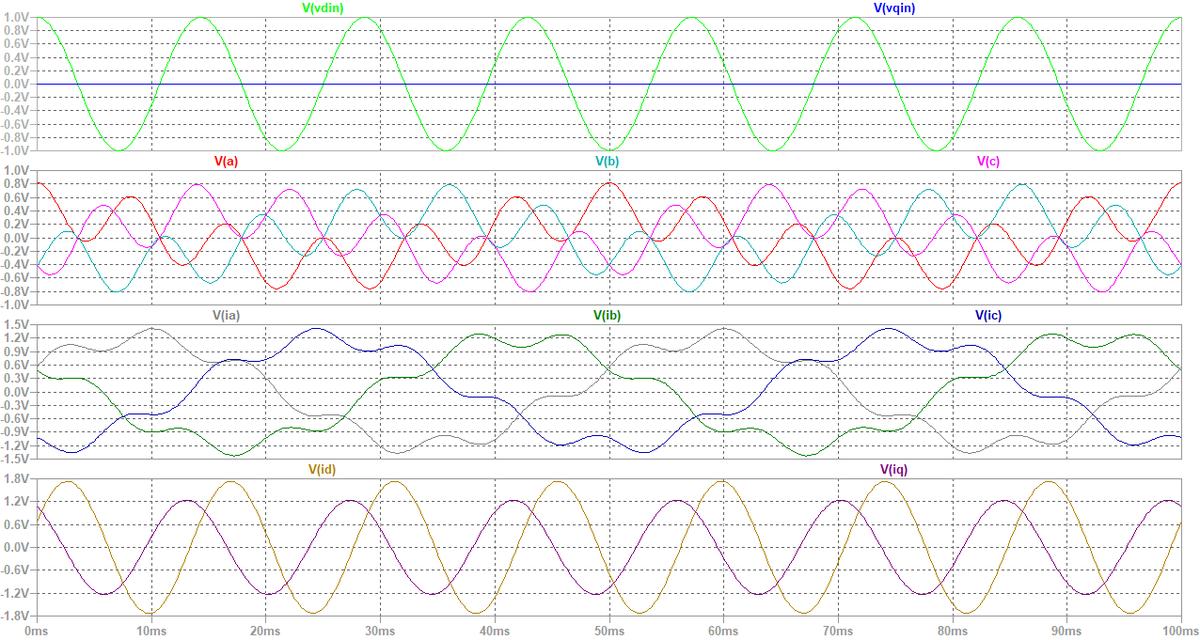1200x640 pixels.
Task: Click the 100ms time axis label
Action: point(1180,632)
